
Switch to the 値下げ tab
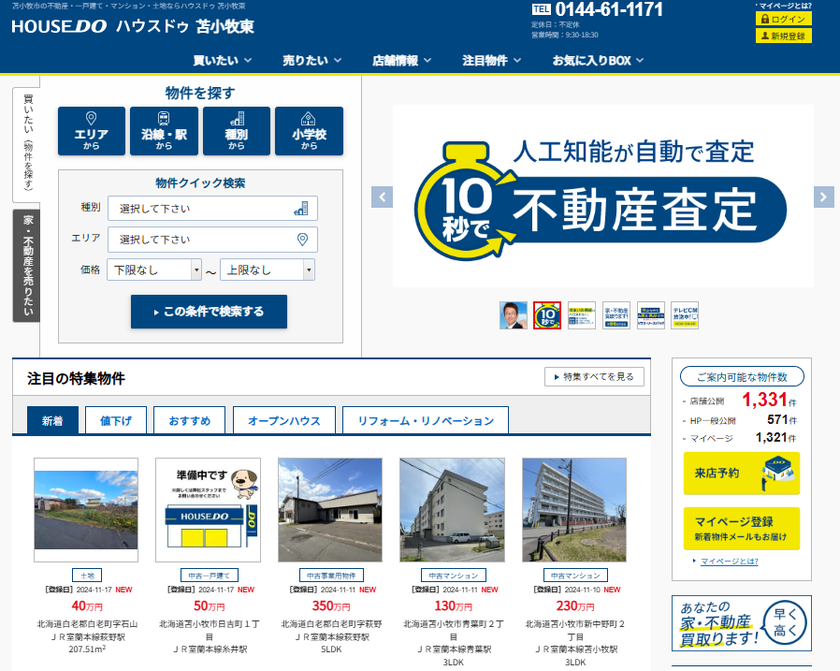[x=116, y=420]
